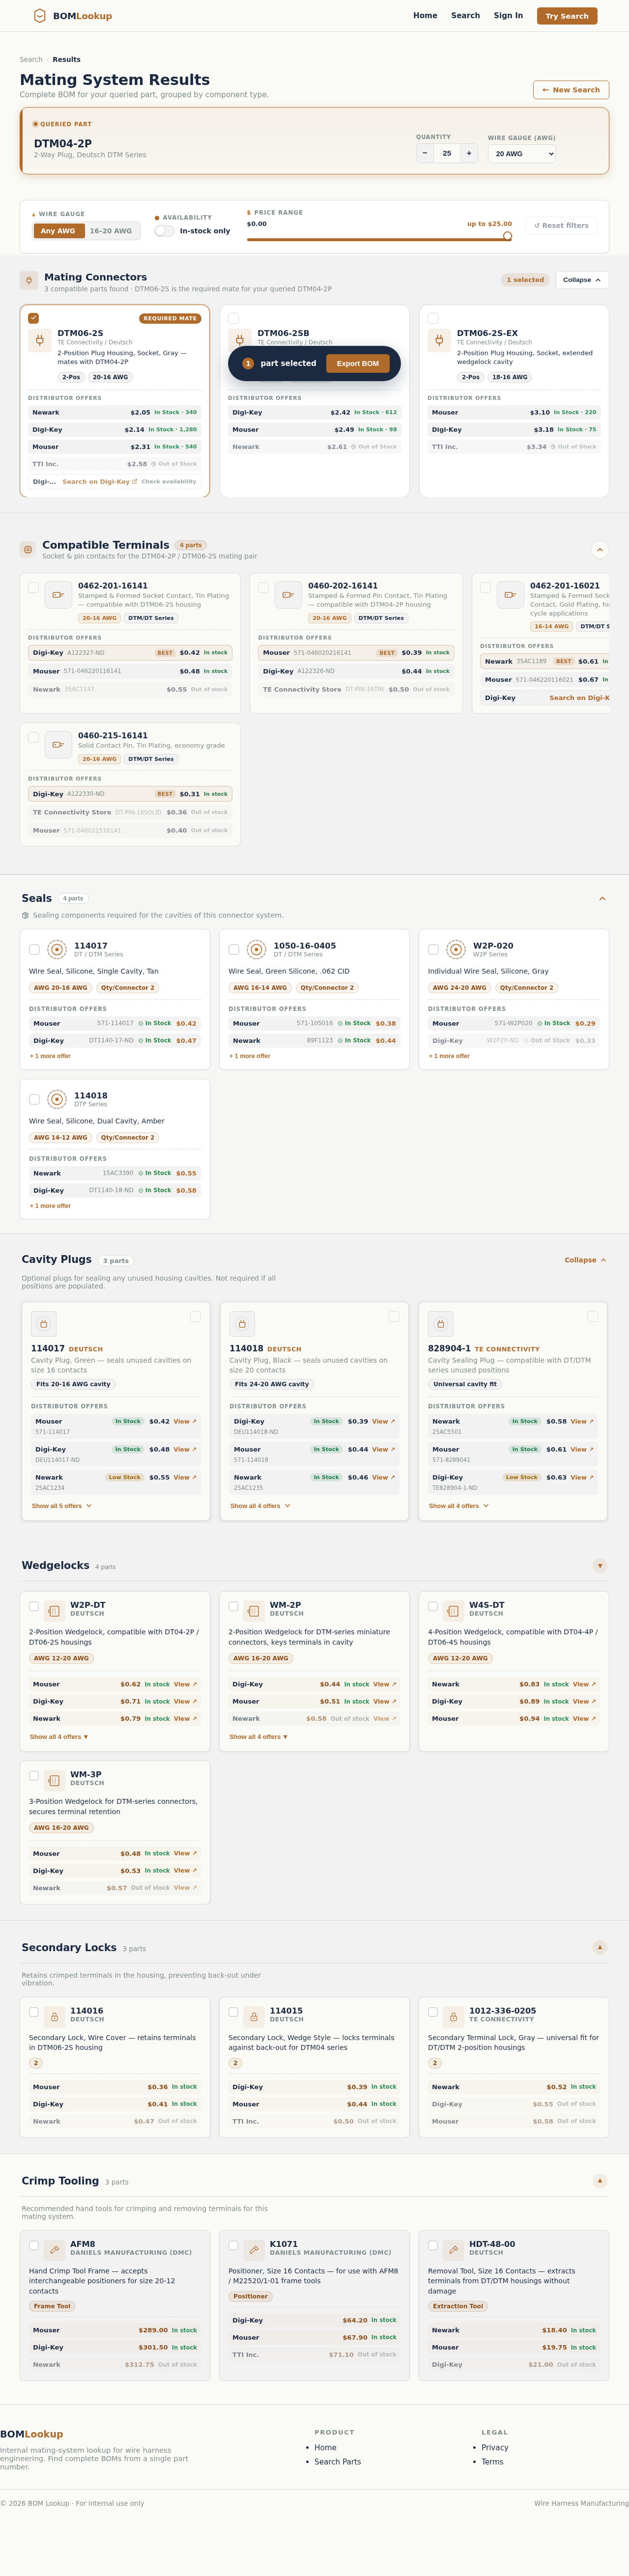Click the seal 114018 ring icon
This screenshot has height=2576, width=629.
click(x=57, y=1099)
